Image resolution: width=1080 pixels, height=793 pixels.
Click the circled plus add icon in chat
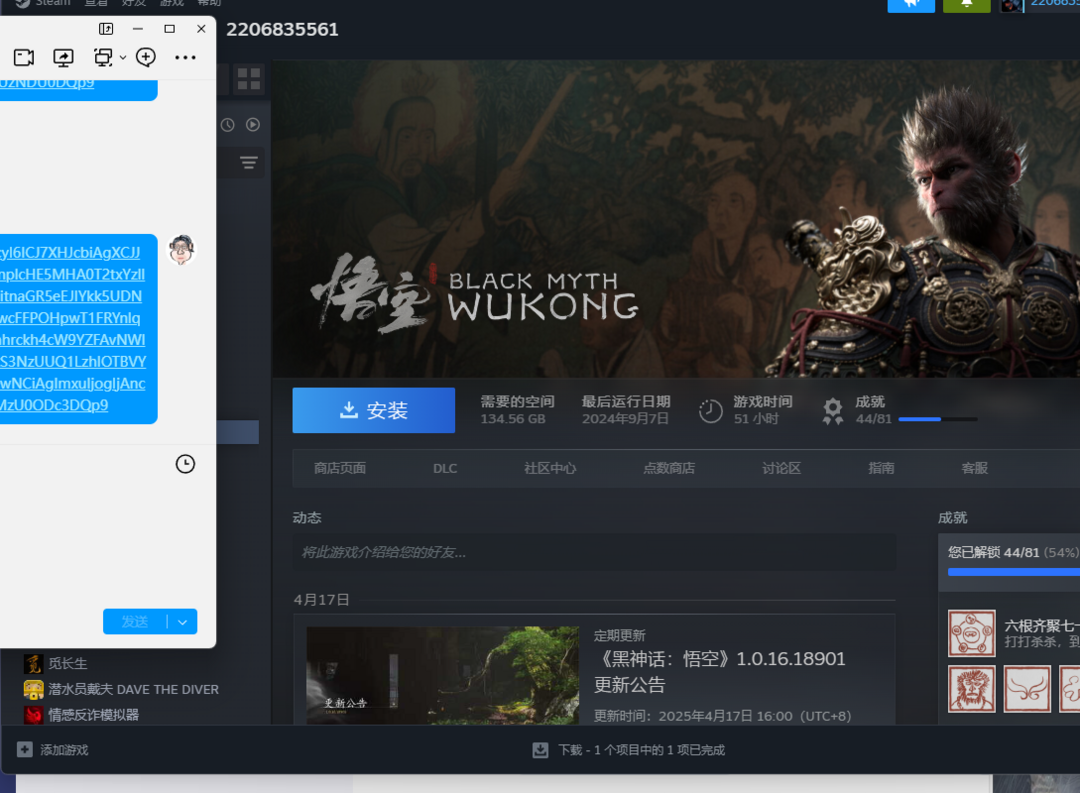click(146, 57)
